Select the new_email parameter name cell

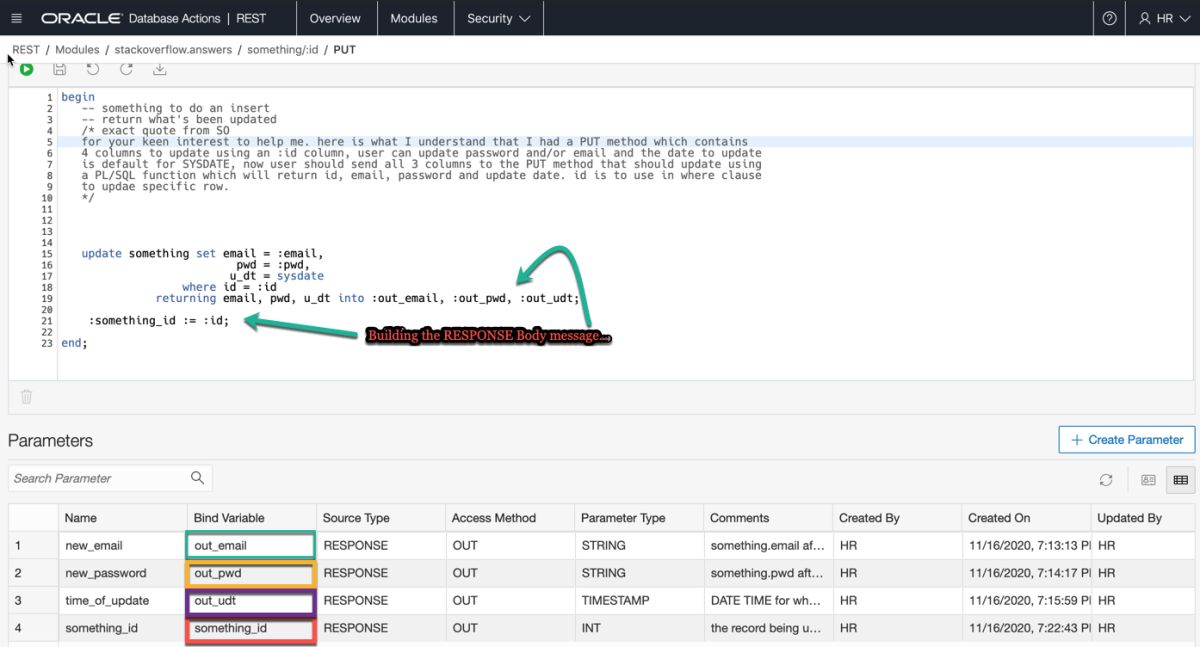click(x=122, y=546)
